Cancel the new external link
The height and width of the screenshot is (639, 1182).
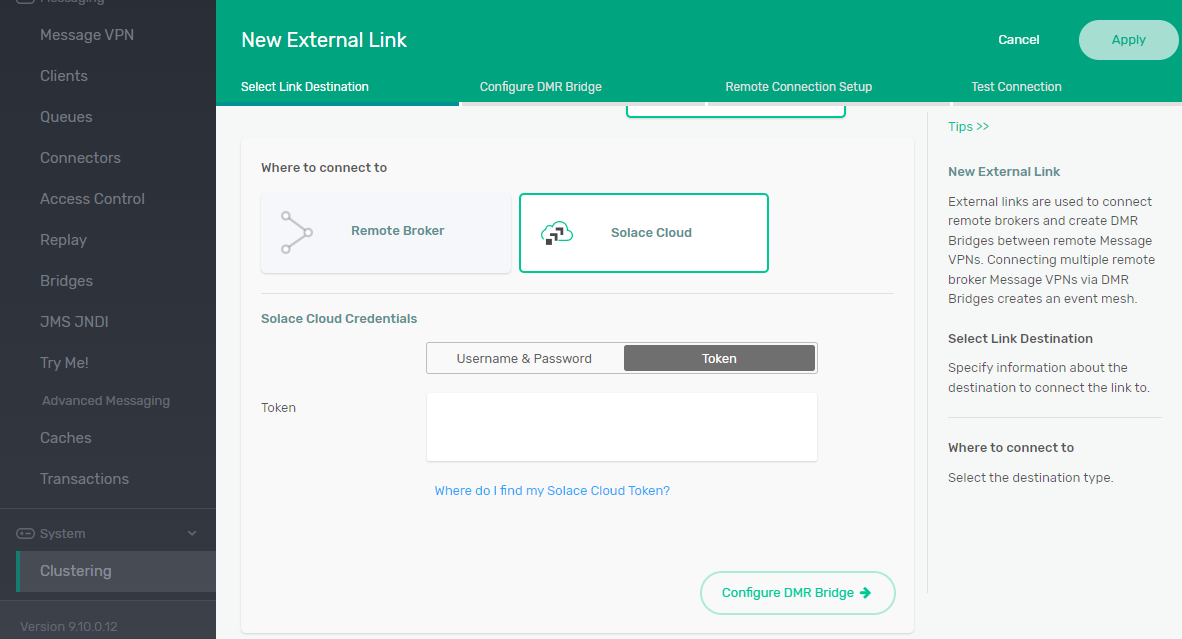pyautogui.click(x=1018, y=40)
